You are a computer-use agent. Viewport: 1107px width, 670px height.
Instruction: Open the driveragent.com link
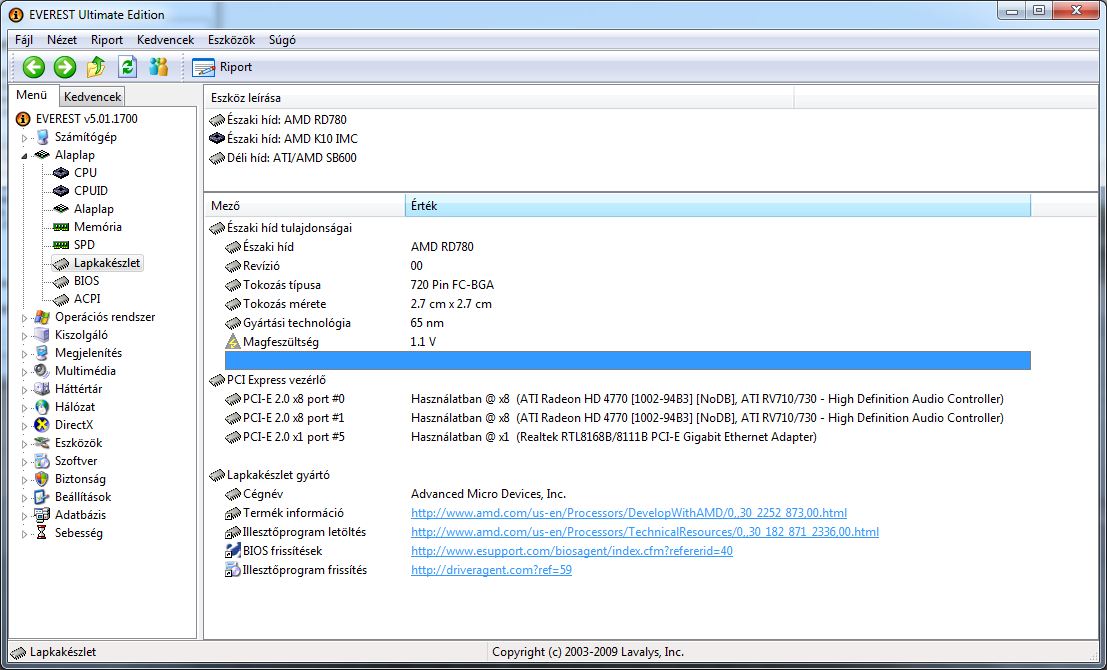point(491,570)
